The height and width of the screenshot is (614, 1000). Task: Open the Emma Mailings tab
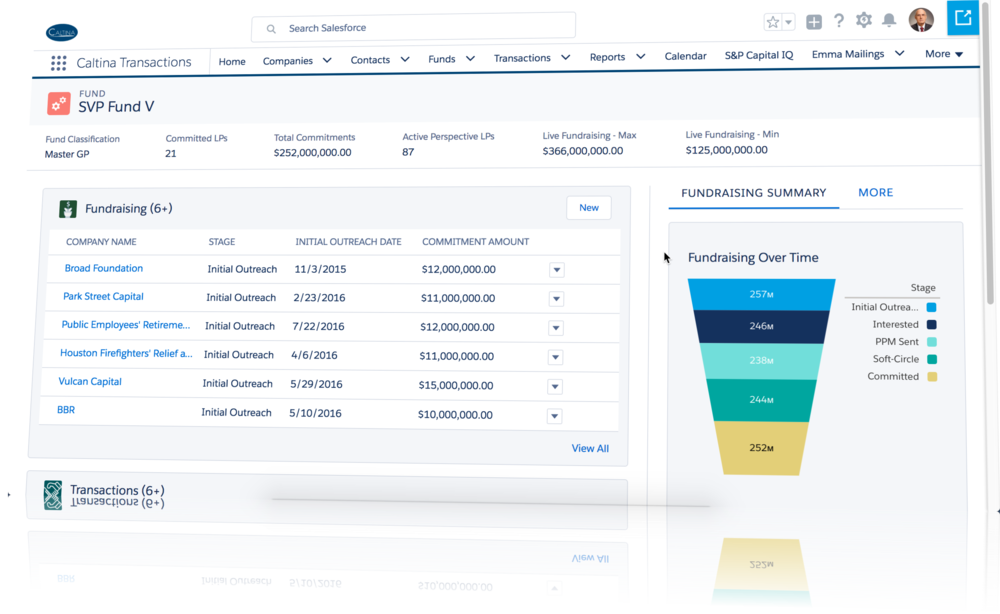coord(848,54)
